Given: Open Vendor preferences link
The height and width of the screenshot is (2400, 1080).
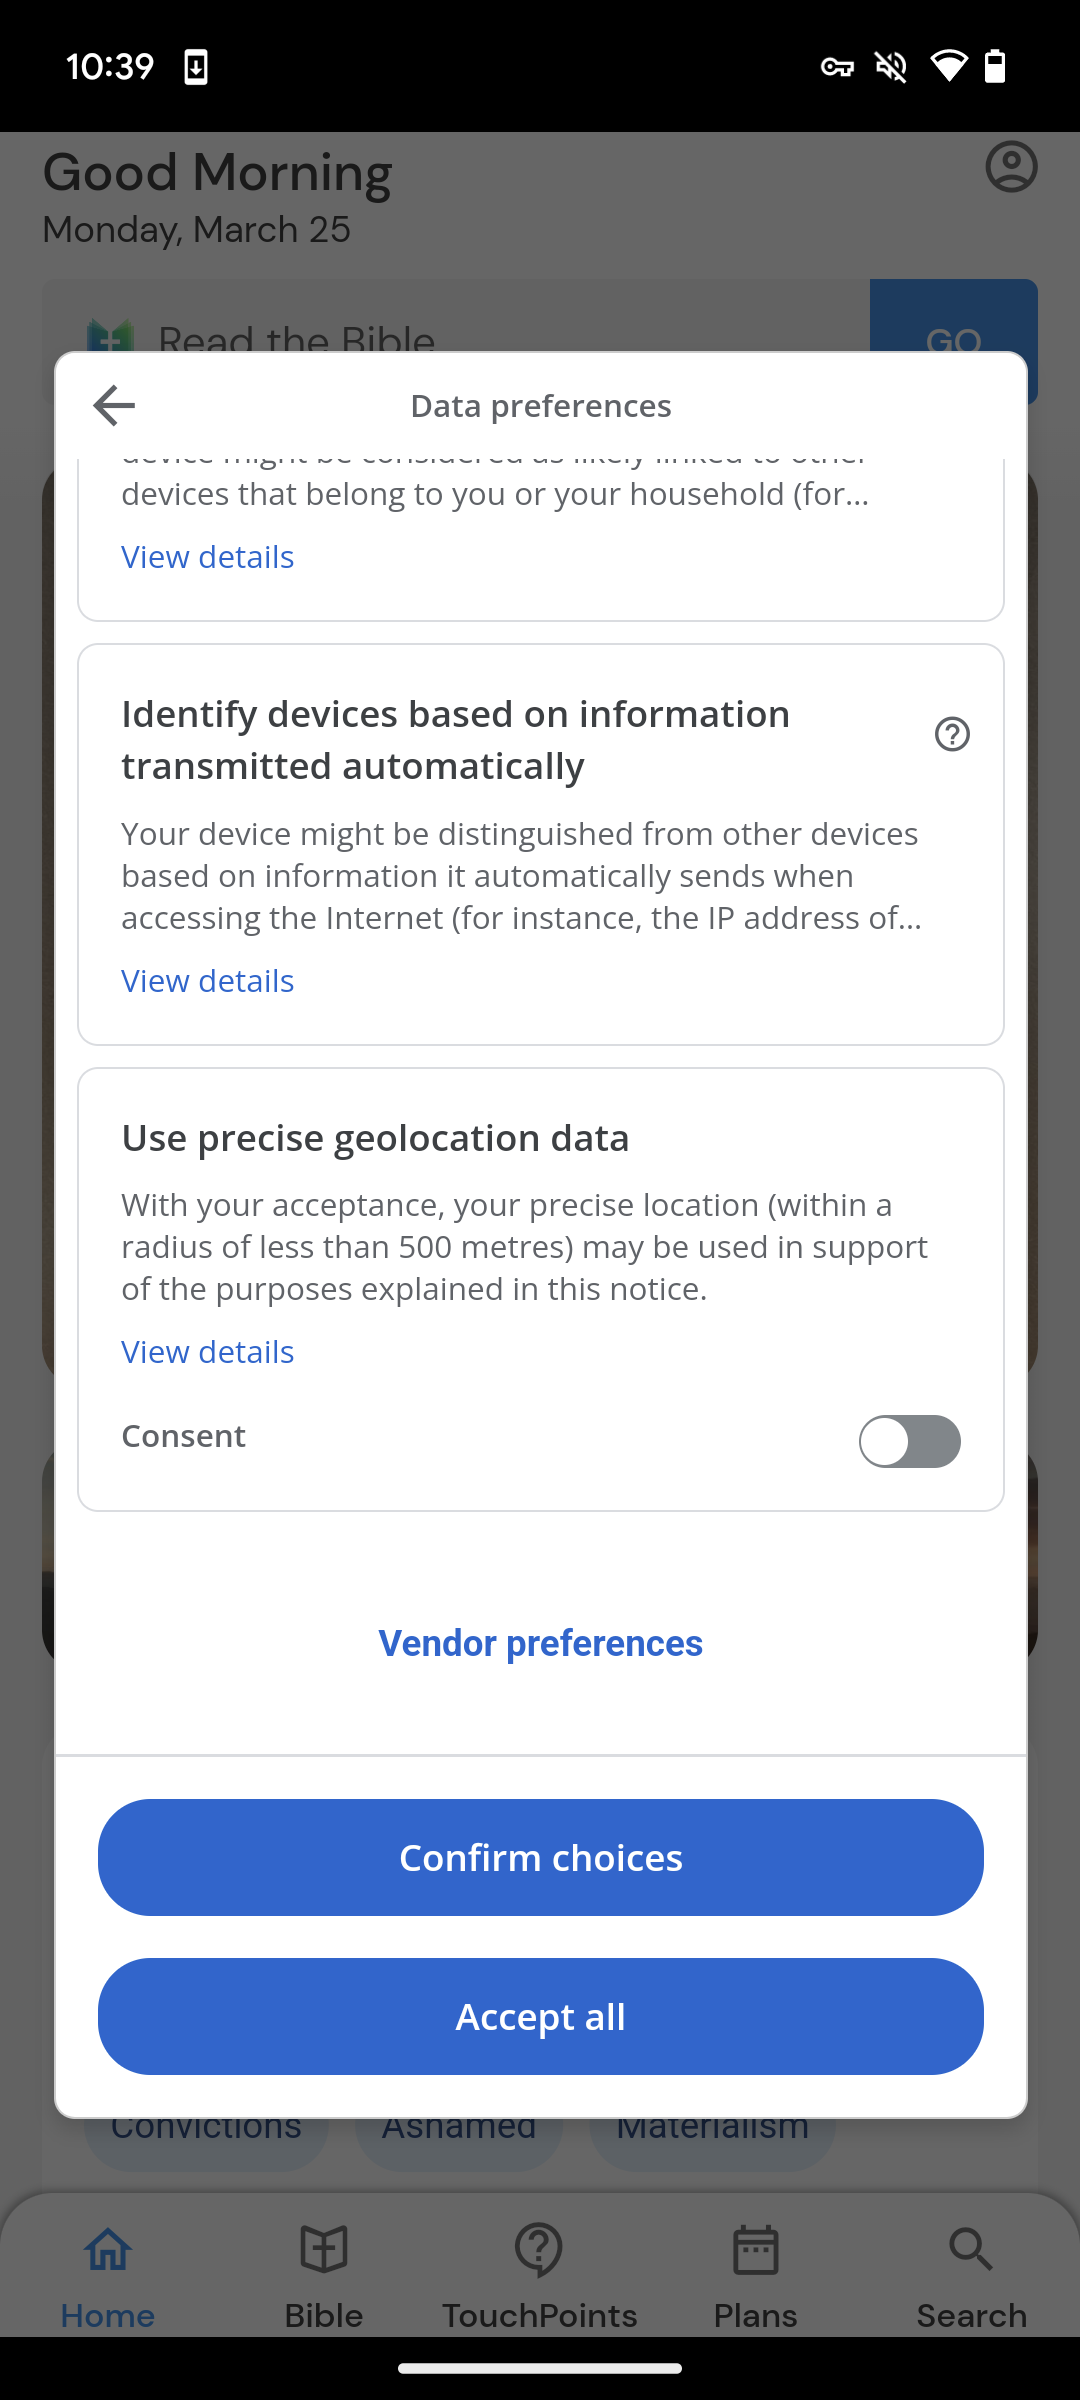Looking at the screenshot, I should click(x=541, y=1643).
